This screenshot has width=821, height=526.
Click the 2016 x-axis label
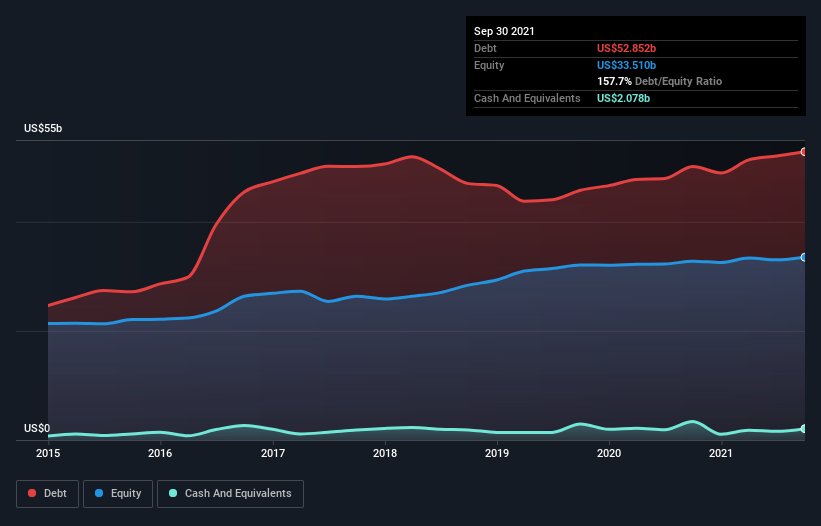160,453
